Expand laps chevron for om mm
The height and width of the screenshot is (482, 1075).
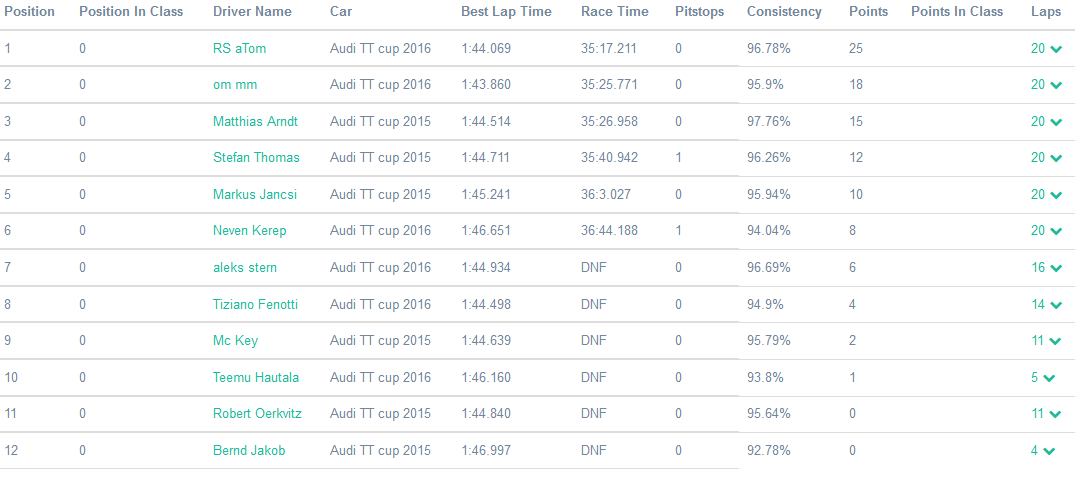point(1056,85)
